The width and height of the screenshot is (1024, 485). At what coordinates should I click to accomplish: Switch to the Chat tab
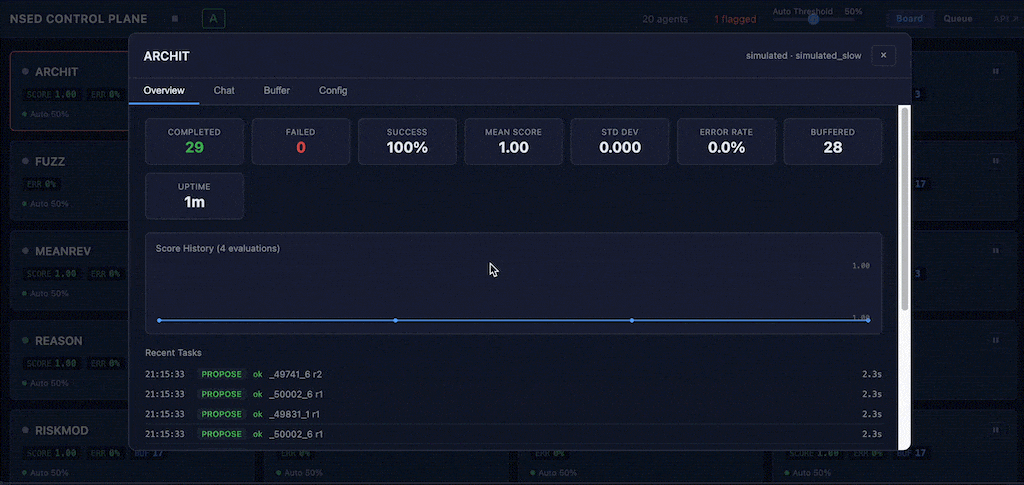[224, 91]
